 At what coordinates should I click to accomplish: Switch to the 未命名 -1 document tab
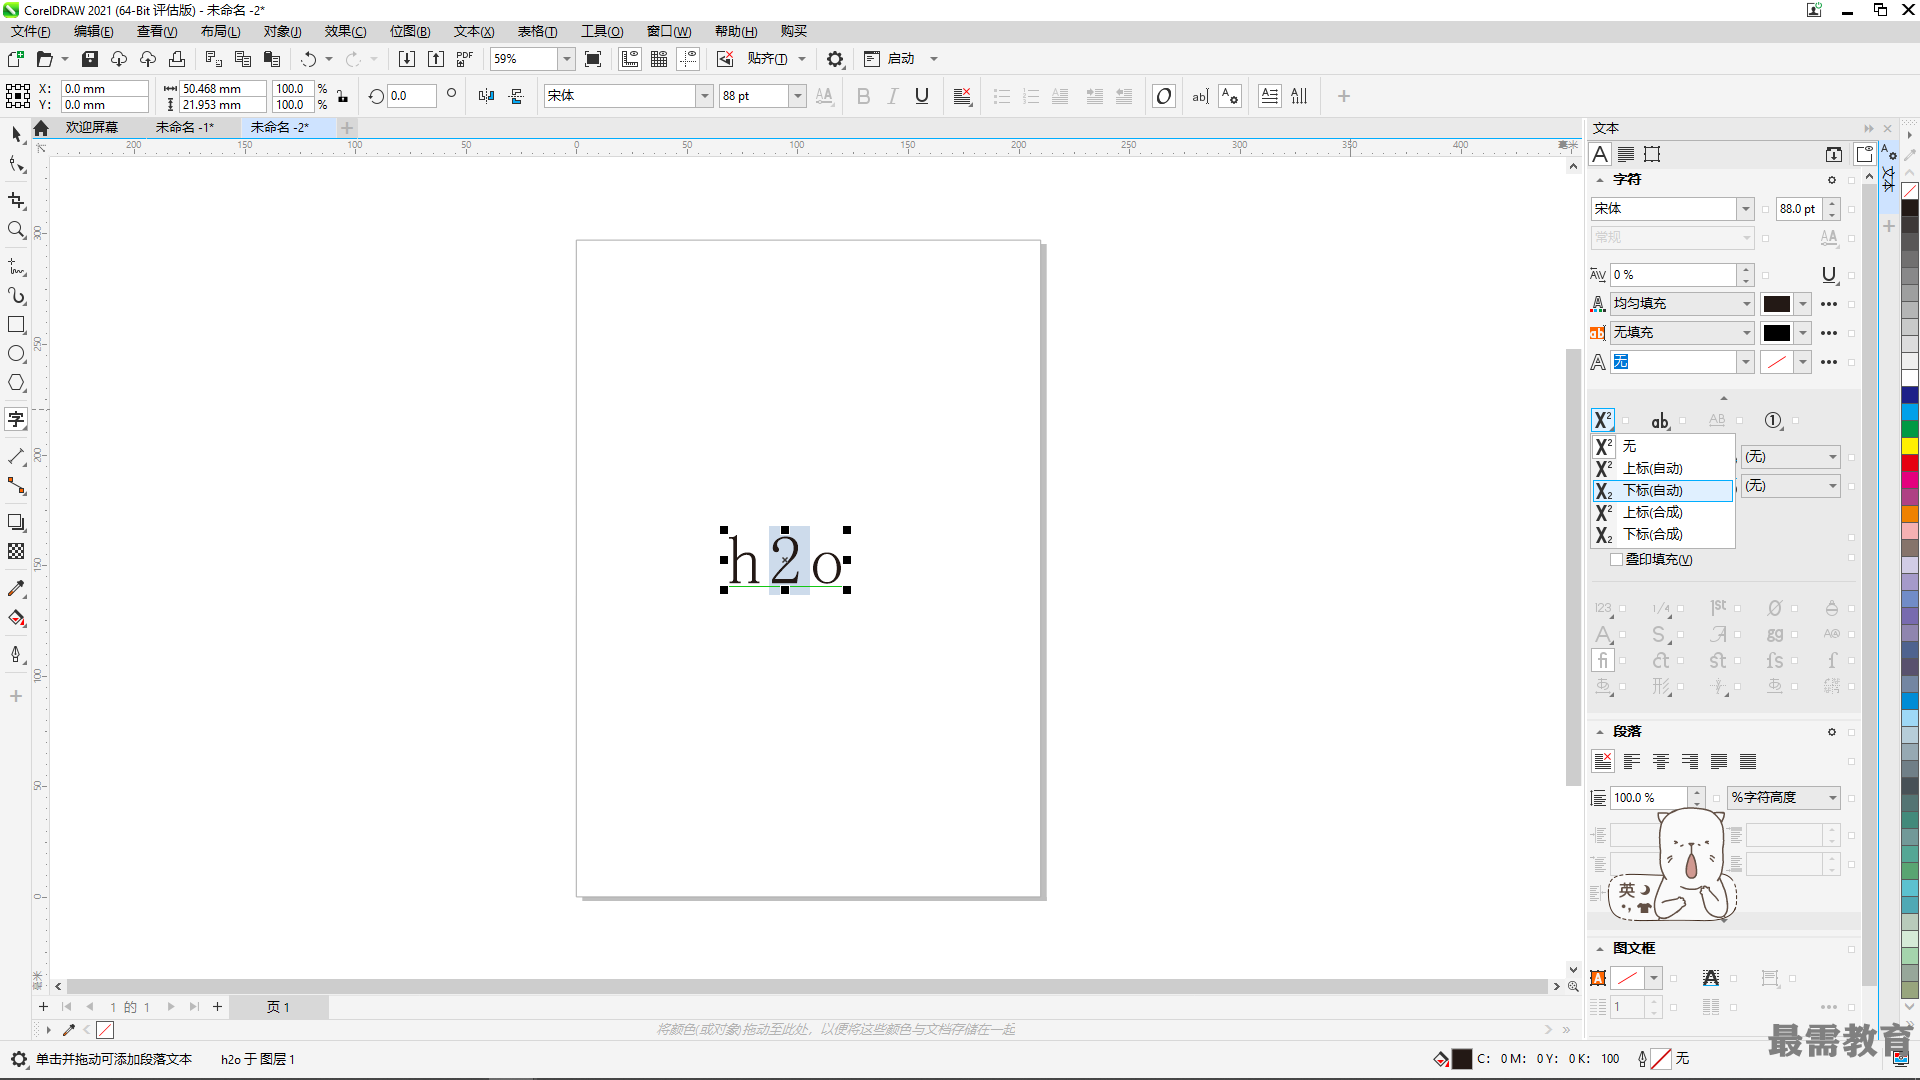pos(184,127)
